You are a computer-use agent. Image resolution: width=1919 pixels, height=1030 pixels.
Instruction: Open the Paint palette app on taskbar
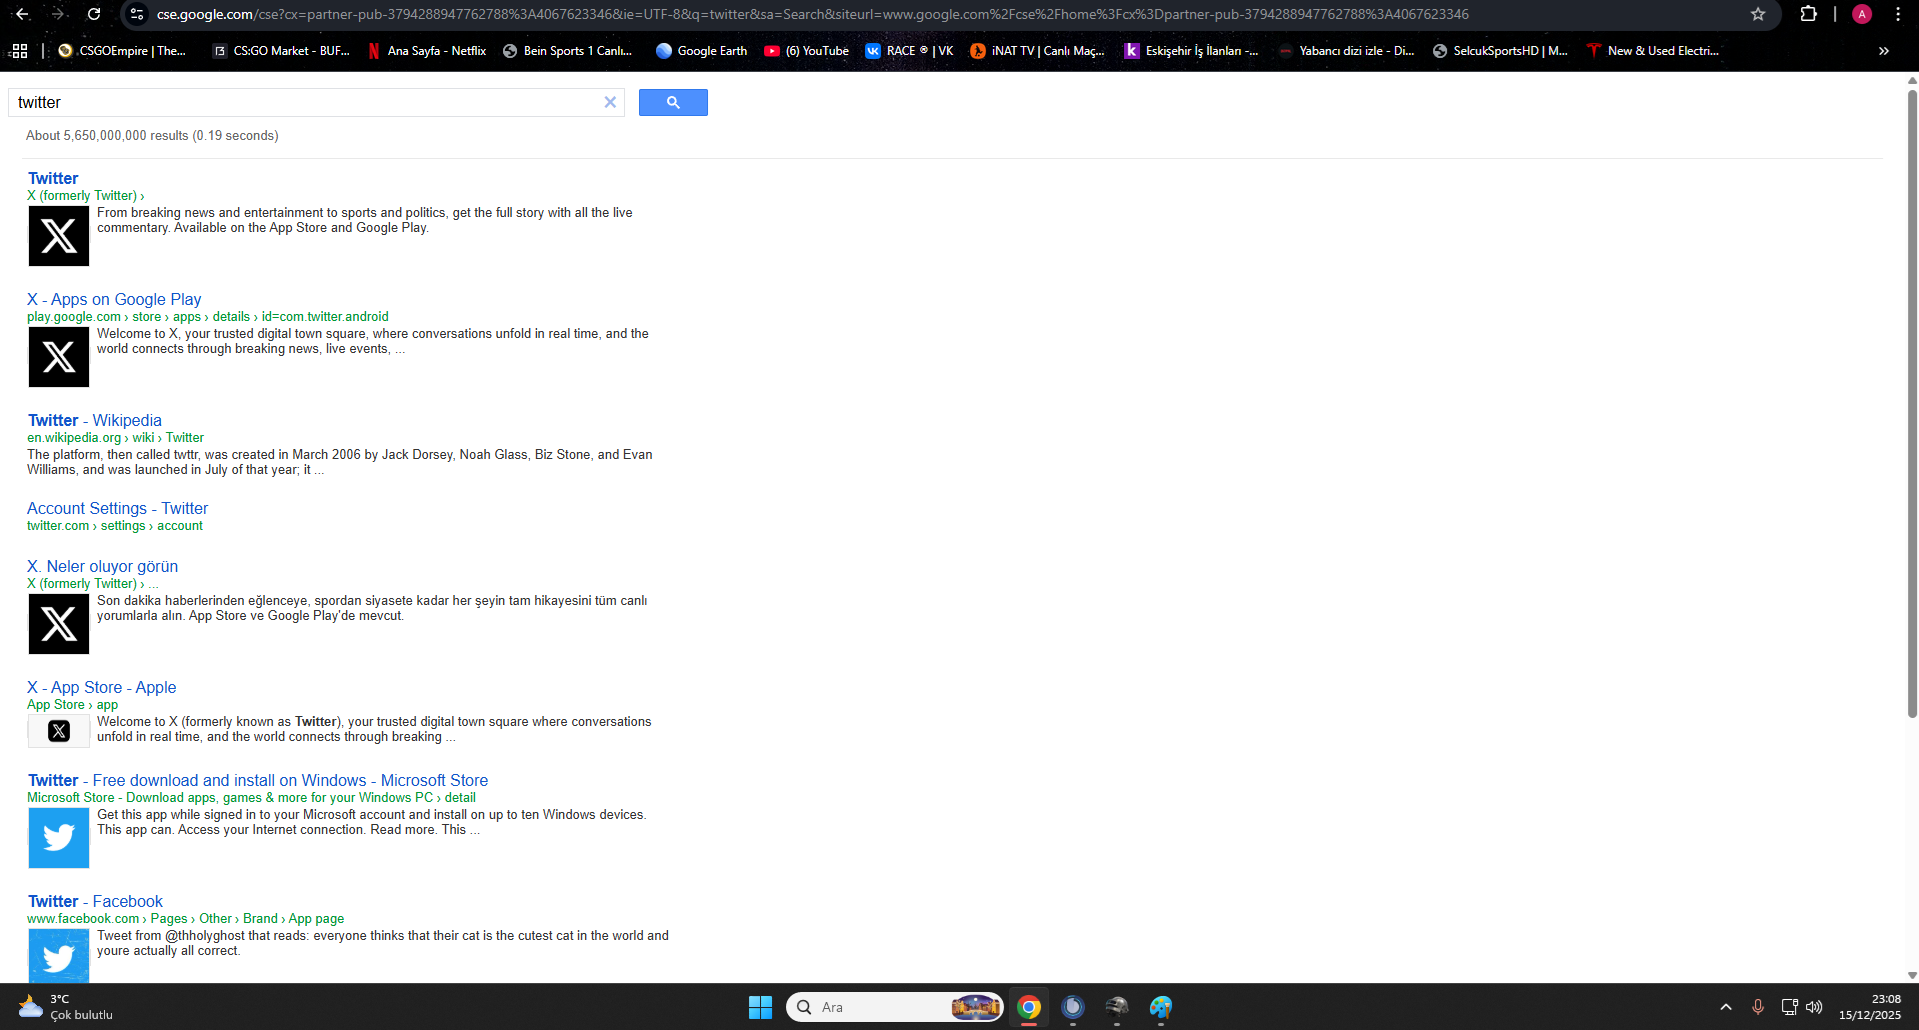tap(1161, 1007)
